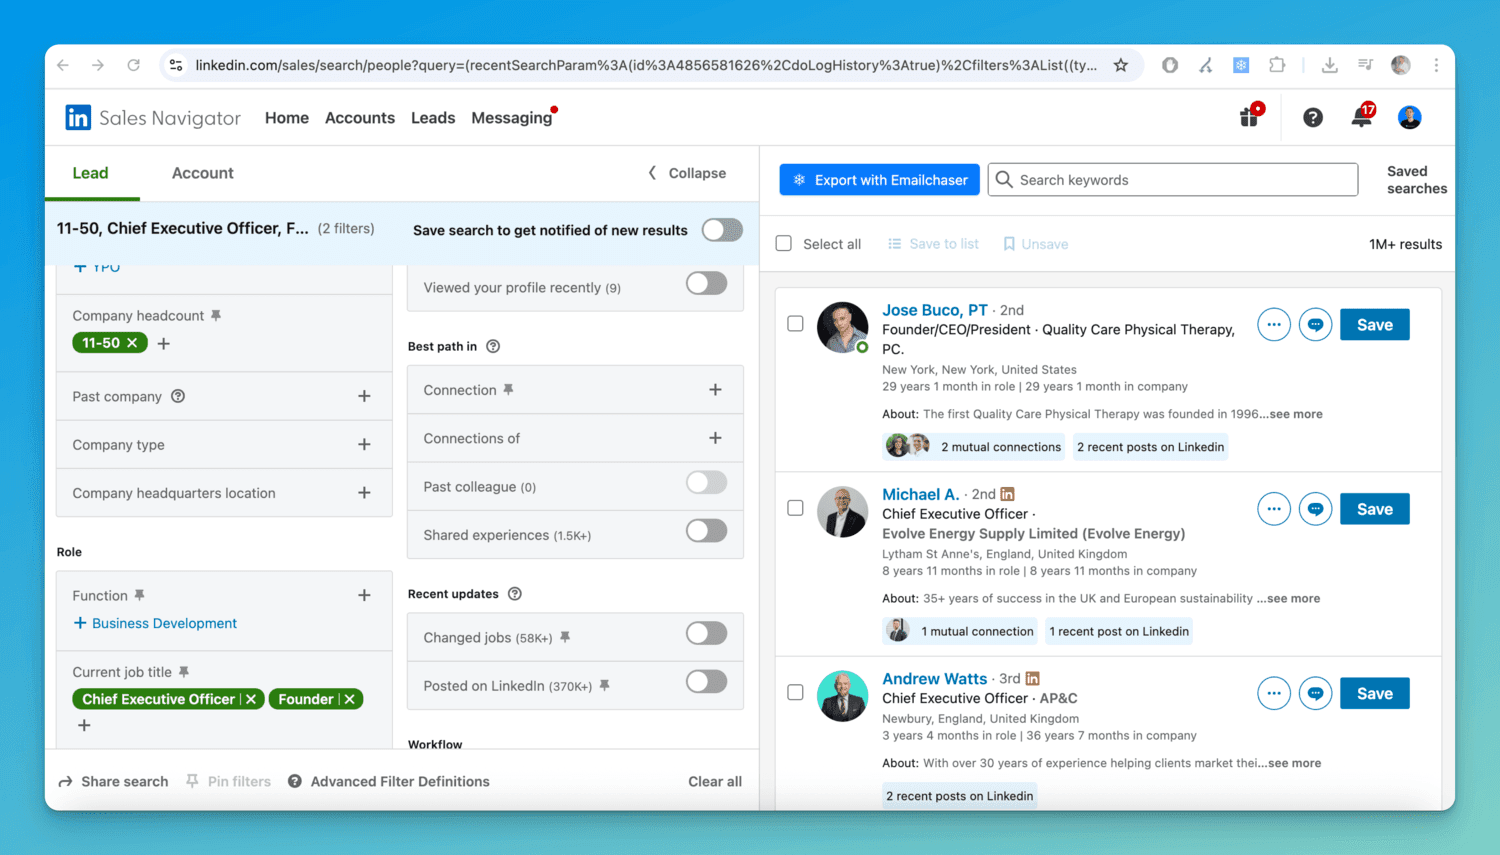Click the Best path in help icon
1500x855 pixels.
493,347
